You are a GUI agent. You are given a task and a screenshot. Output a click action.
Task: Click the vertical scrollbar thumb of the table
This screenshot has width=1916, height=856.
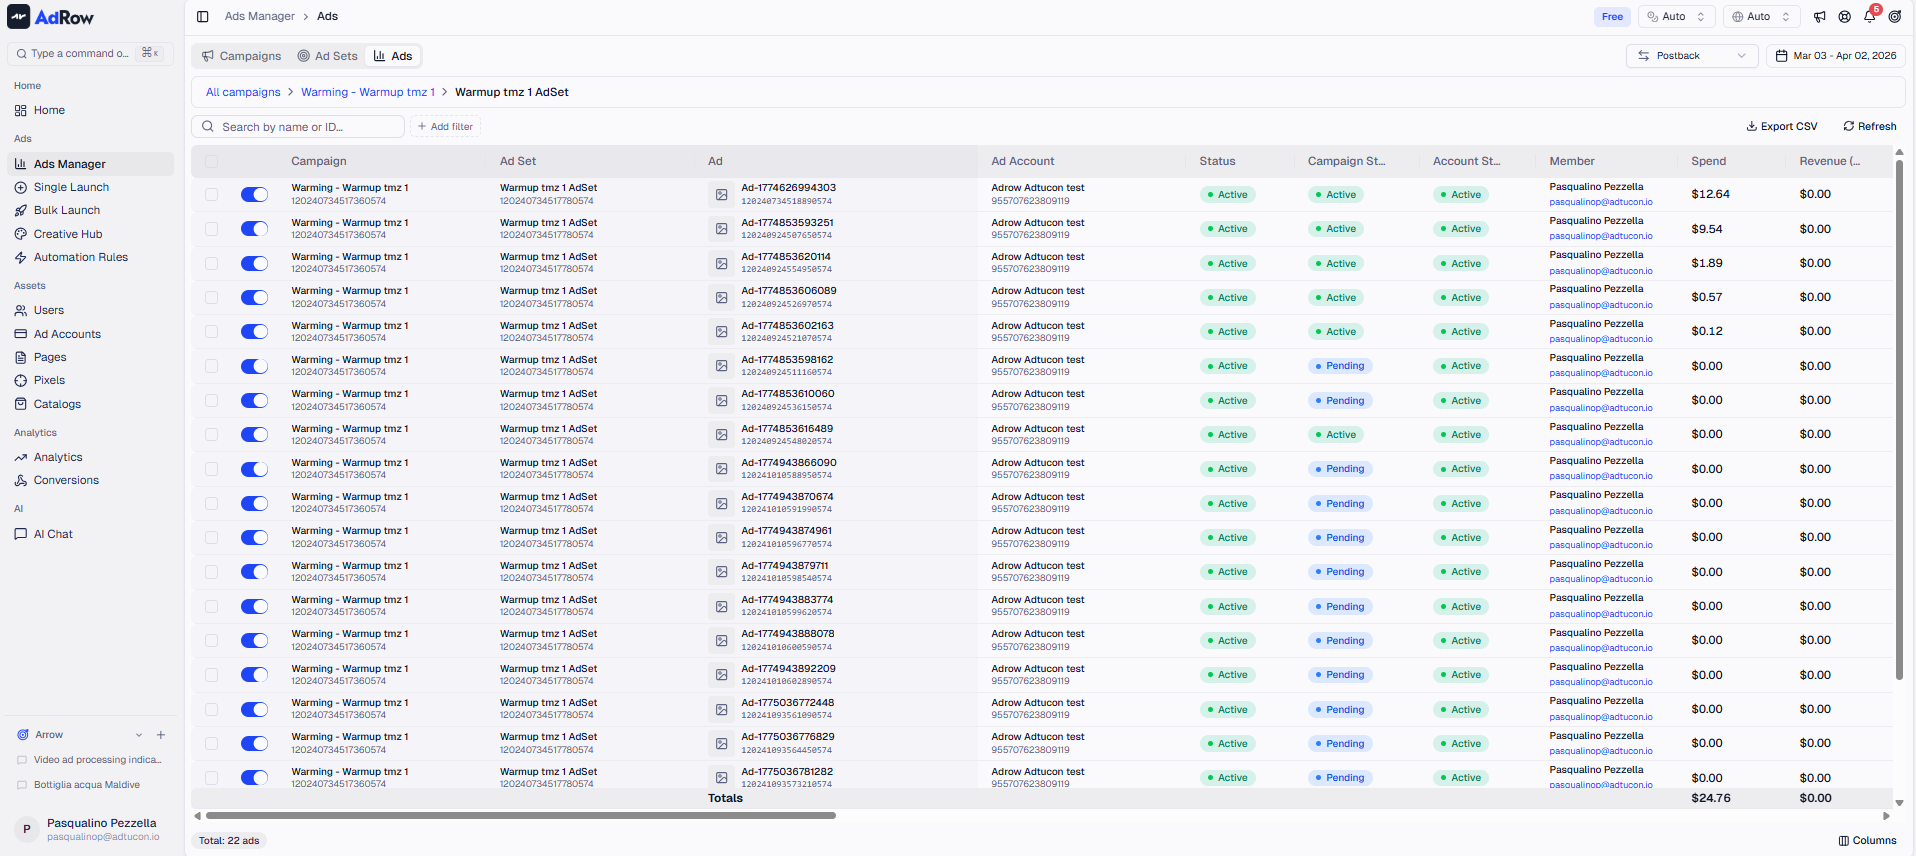(x=1899, y=420)
